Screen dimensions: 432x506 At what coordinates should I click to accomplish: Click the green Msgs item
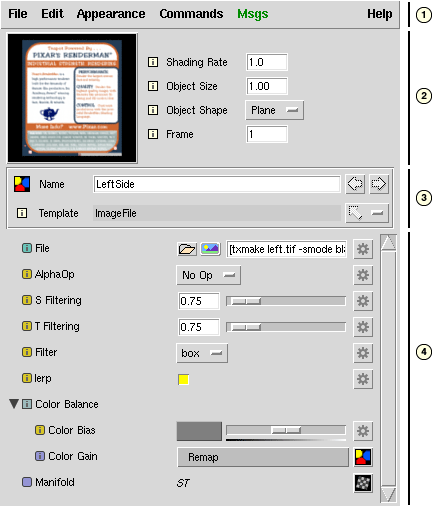coord(253,14)
